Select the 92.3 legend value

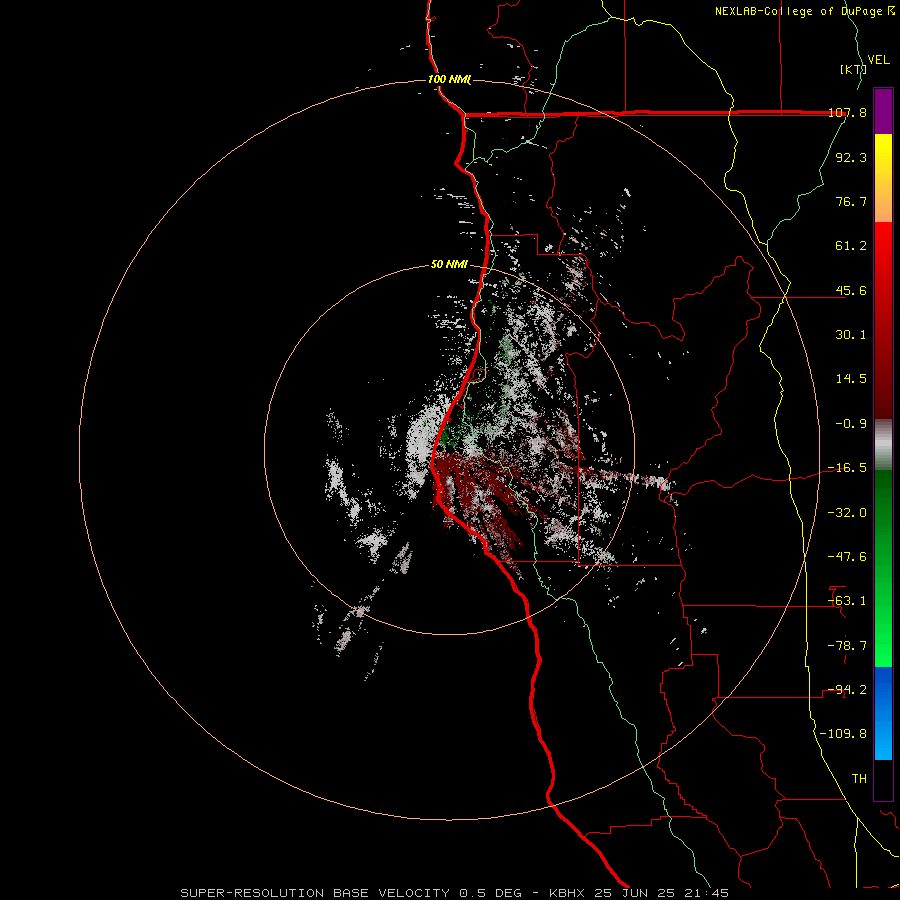tap(851, 157)
